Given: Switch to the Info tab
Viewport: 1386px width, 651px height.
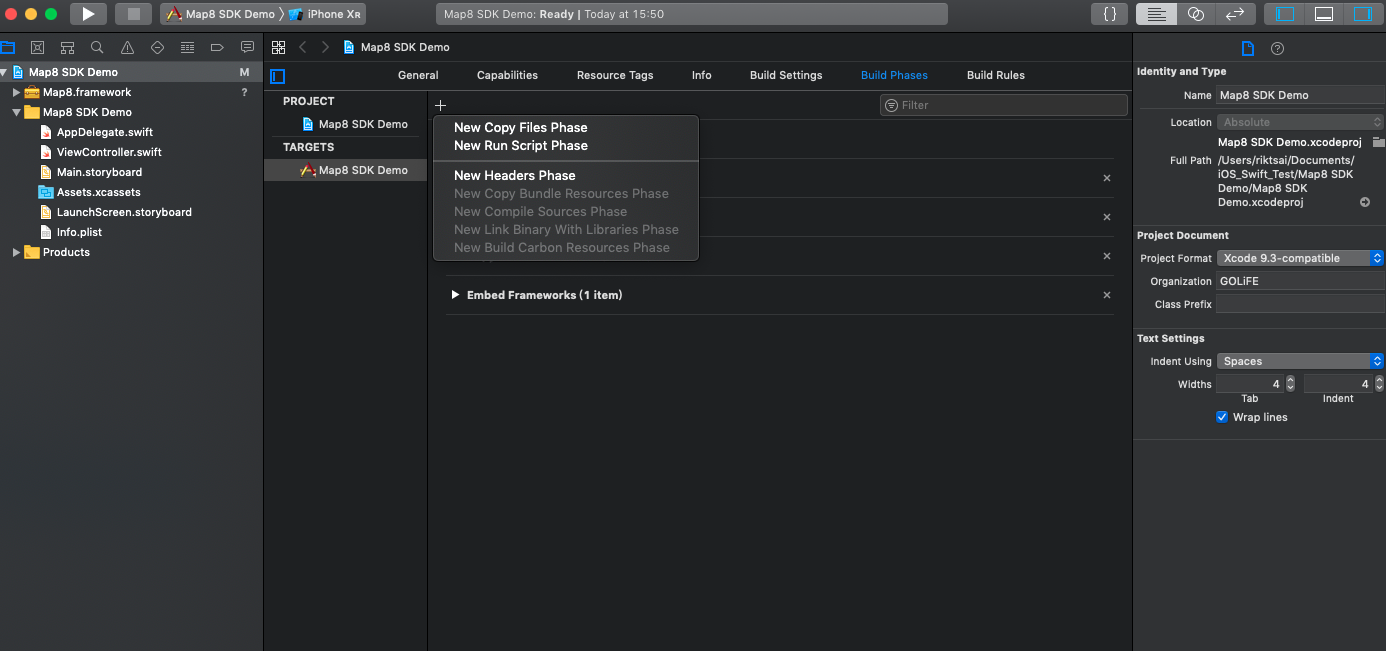Looking at the screenshot, I should click(702, 75).
